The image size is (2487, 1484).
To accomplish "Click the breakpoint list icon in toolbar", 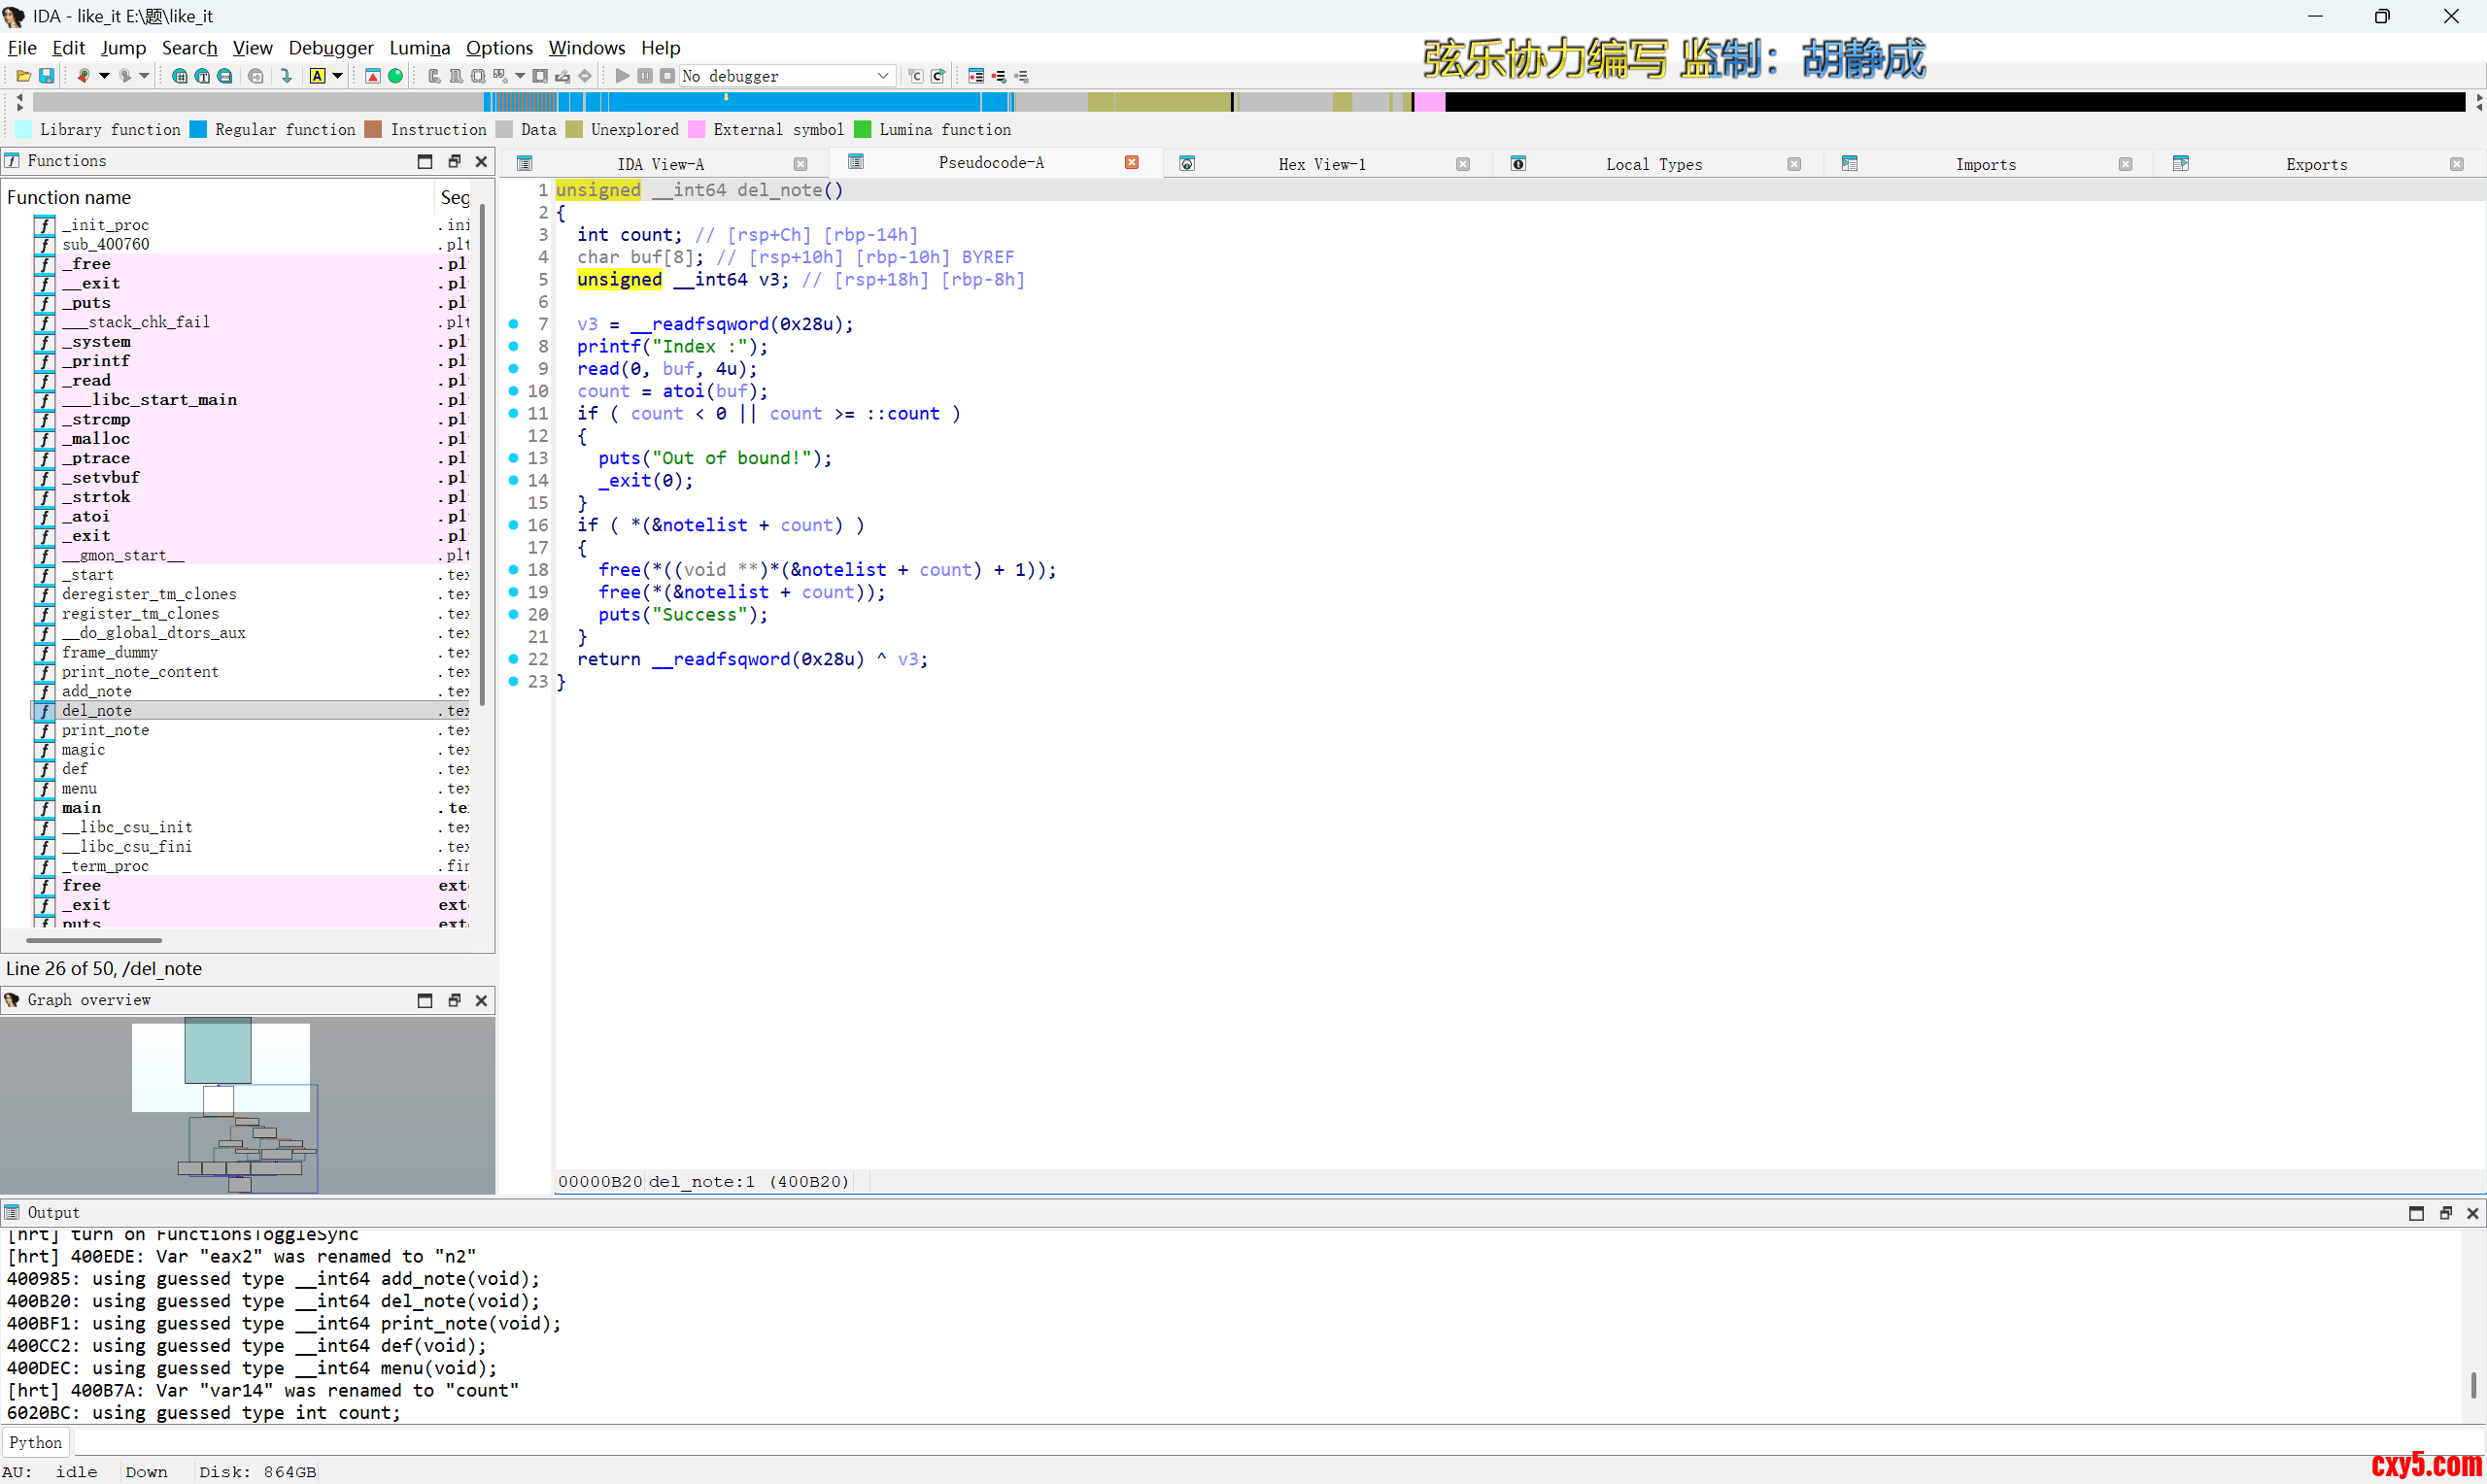I will pyautogui.click(x=975, y=76).
